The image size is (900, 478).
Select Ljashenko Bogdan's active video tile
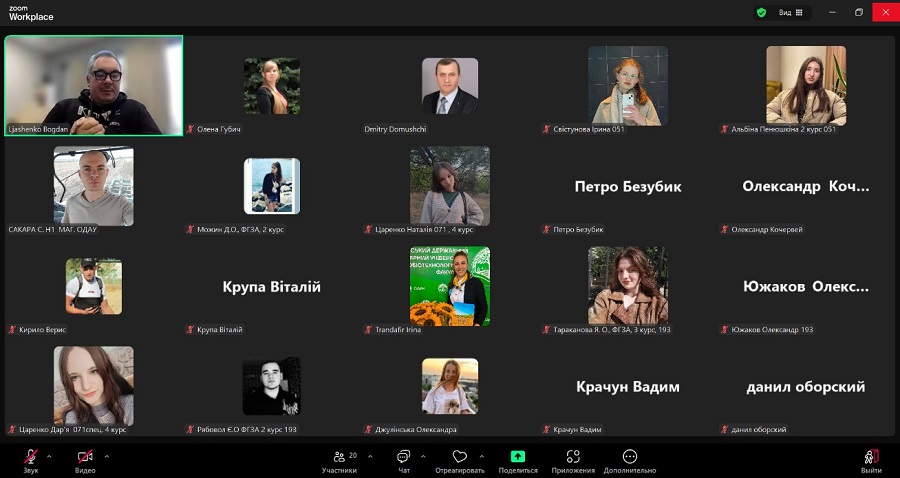[94, 86]
